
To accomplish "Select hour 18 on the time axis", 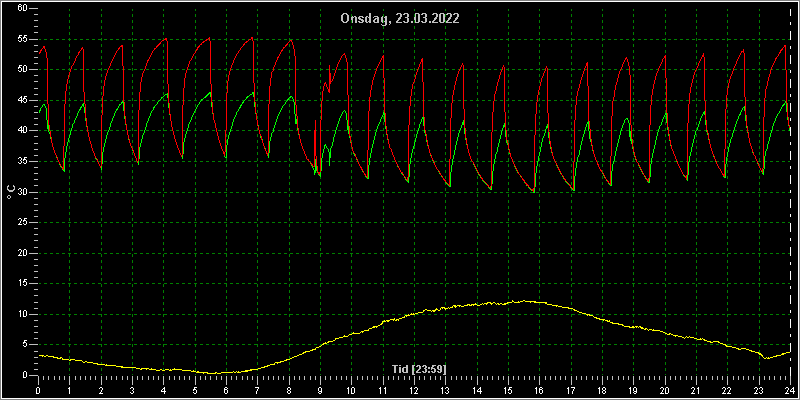I will tap(602, 390).
